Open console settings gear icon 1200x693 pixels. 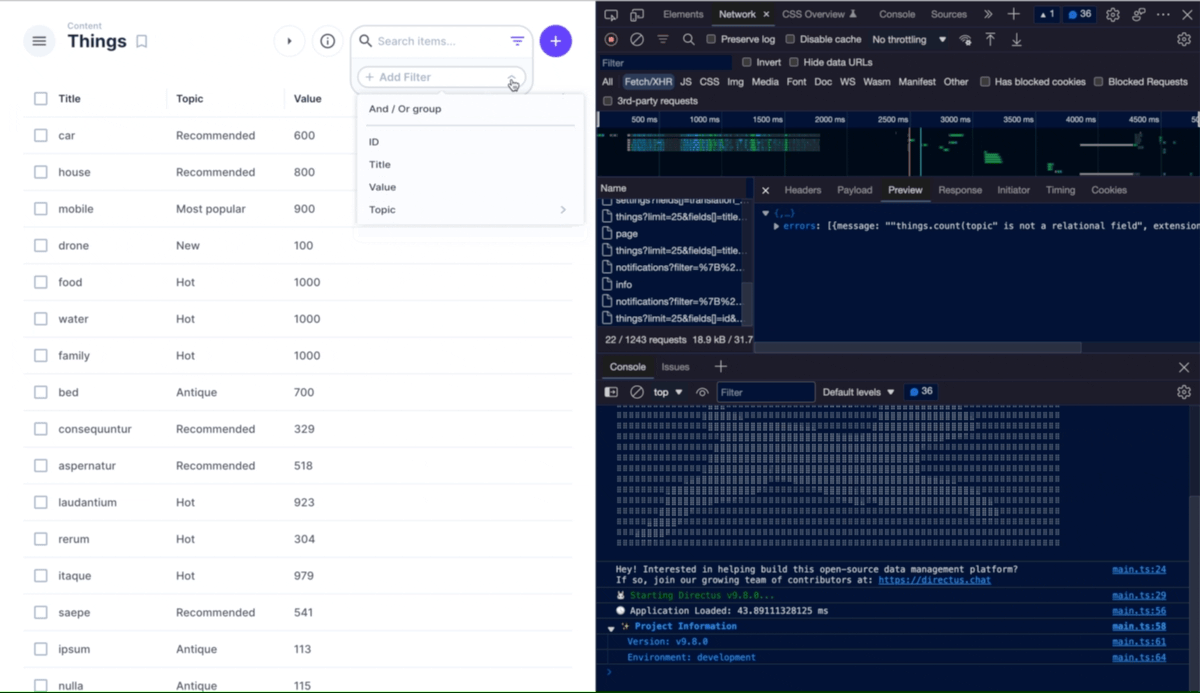tap(1184, 392)
